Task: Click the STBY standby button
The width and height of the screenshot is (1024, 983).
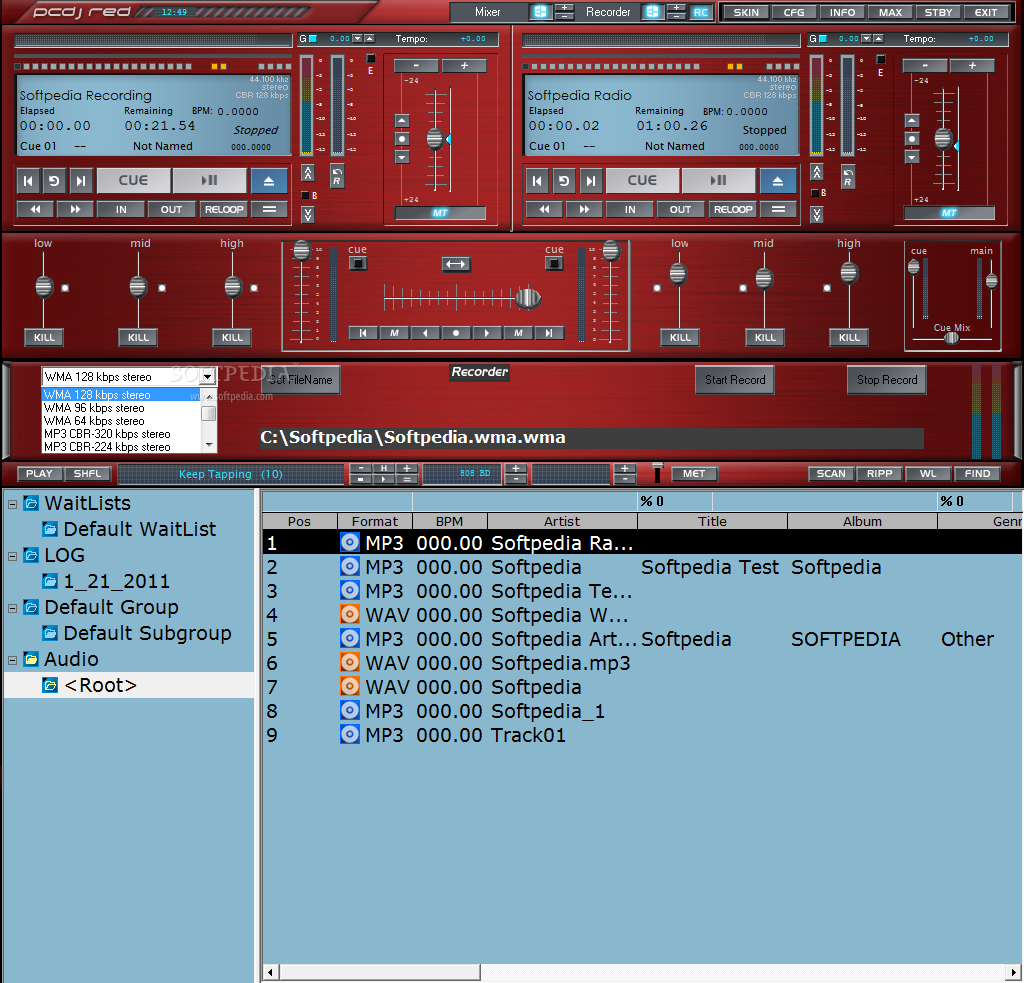Action: pyautogui.click(x=938, y=12)
